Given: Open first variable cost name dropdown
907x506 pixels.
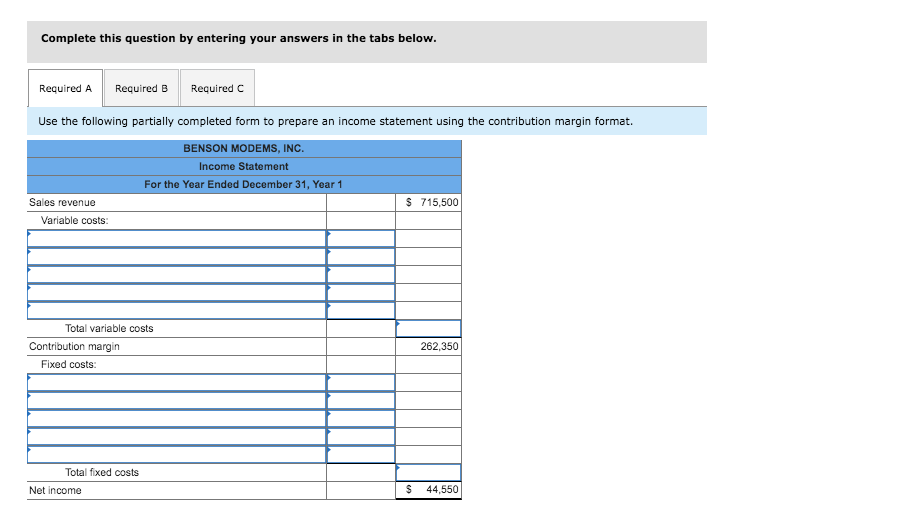Looking at the screenshot, I should [176, 238].
